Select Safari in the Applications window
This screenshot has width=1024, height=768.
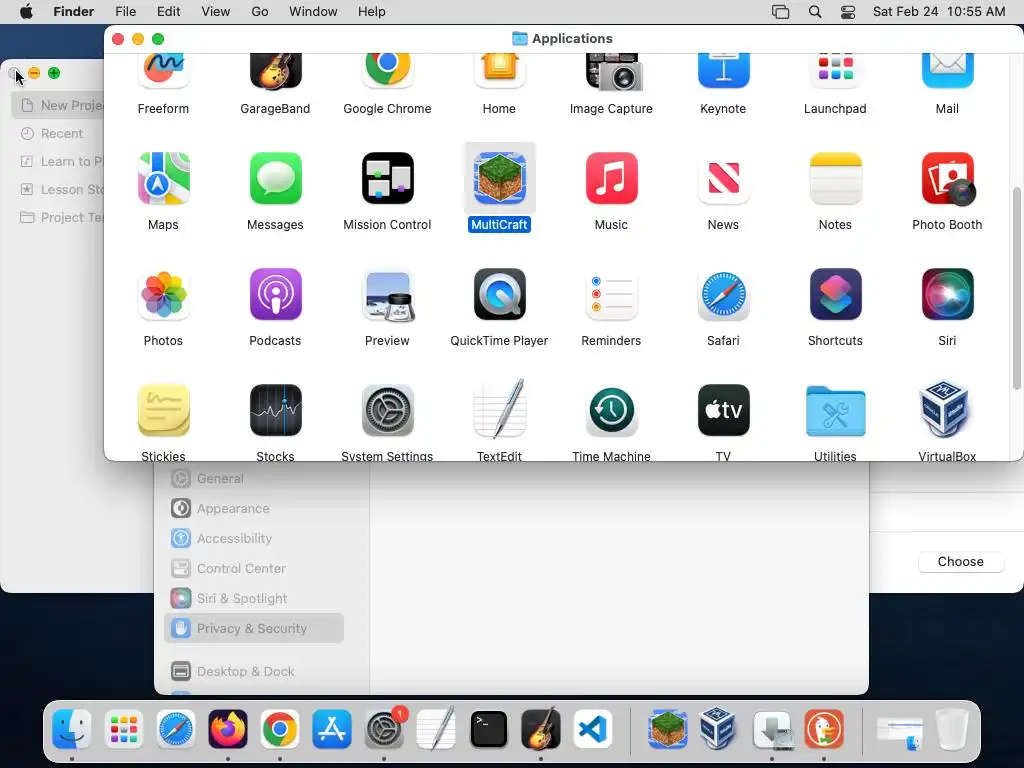pyautogui.click(x=724, y=295)
